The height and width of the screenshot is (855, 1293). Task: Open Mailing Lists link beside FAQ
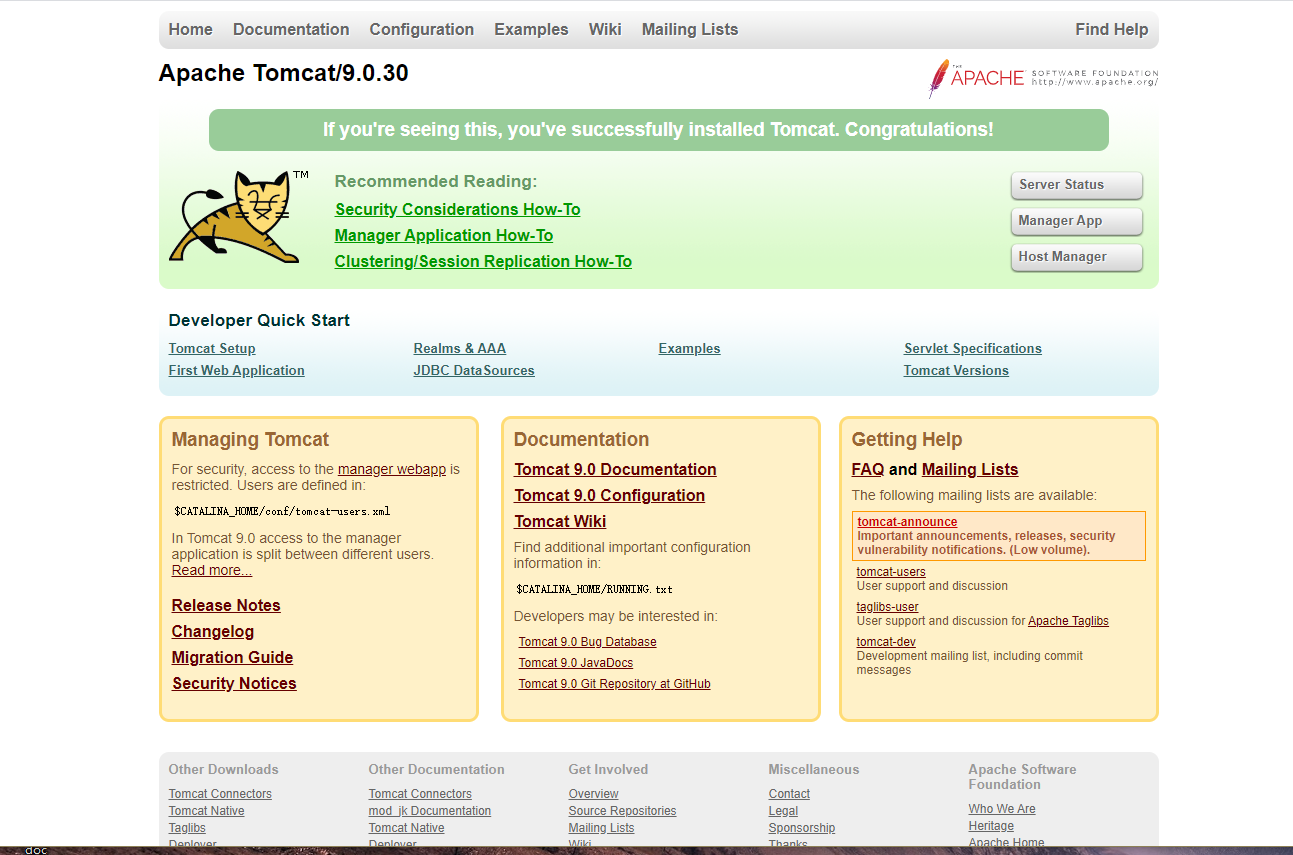pyautogui.click(x=970, y=469)
